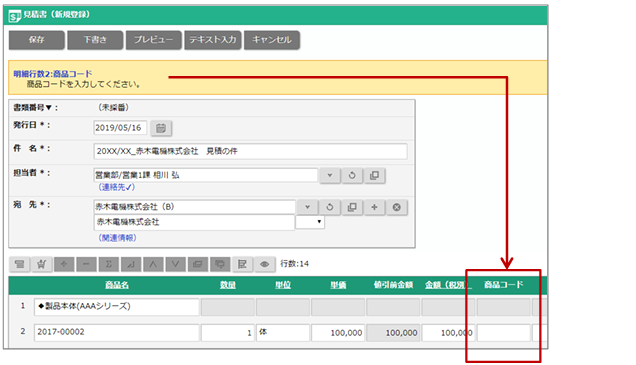Viewport: 636px width, 365px height.
Task: Click the 数量 column header
Action: point(228,285)
